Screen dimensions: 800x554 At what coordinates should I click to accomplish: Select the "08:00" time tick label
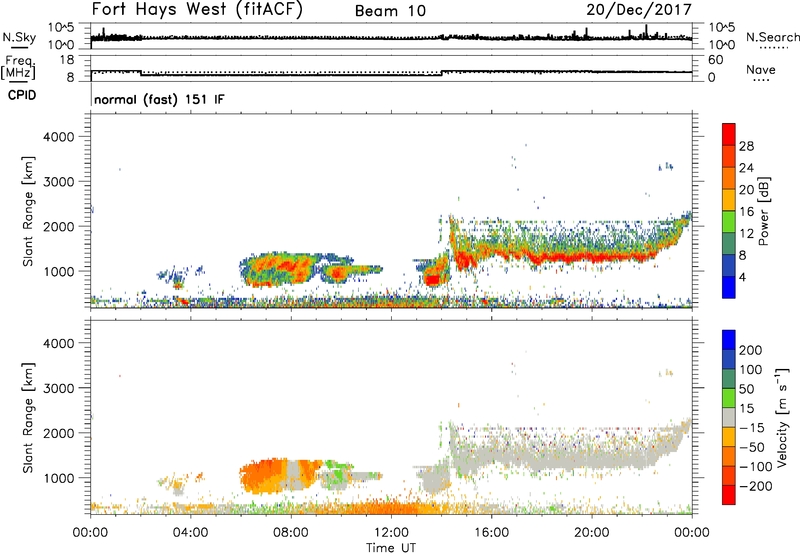click(x=291, y=533)
